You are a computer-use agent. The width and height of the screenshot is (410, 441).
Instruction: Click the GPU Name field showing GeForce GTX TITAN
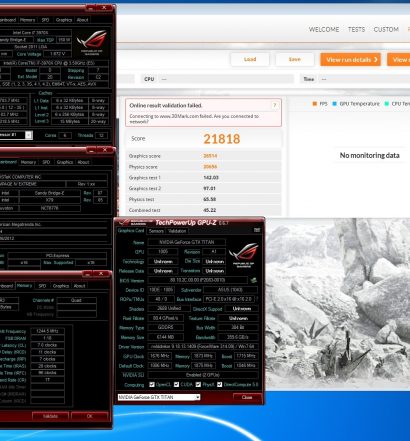click(x=186, y=242)
